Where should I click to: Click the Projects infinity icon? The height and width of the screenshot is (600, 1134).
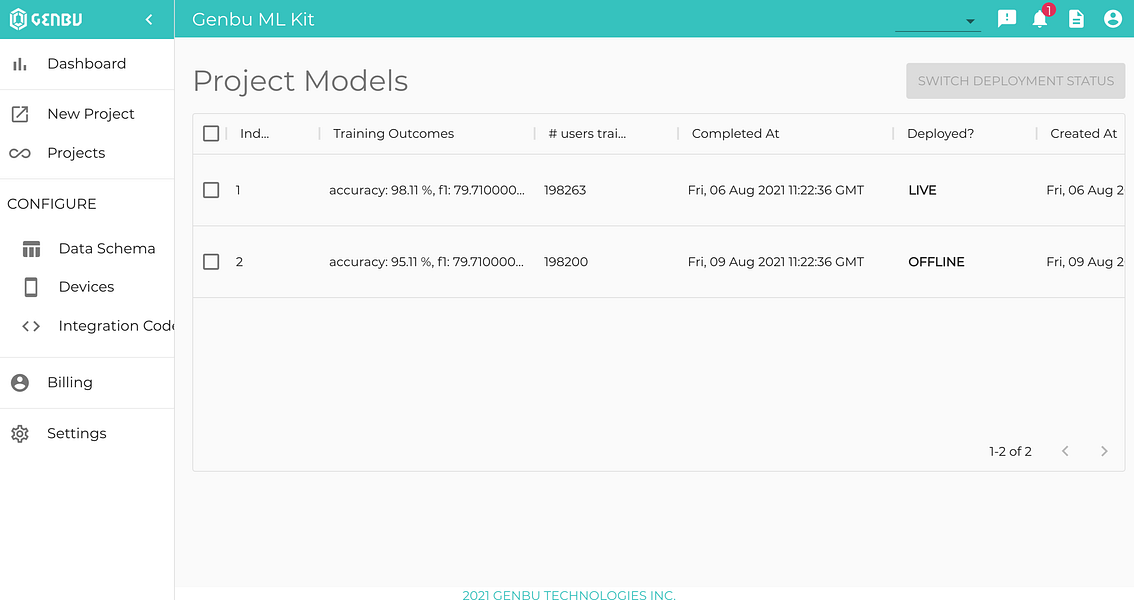[20, 153]
